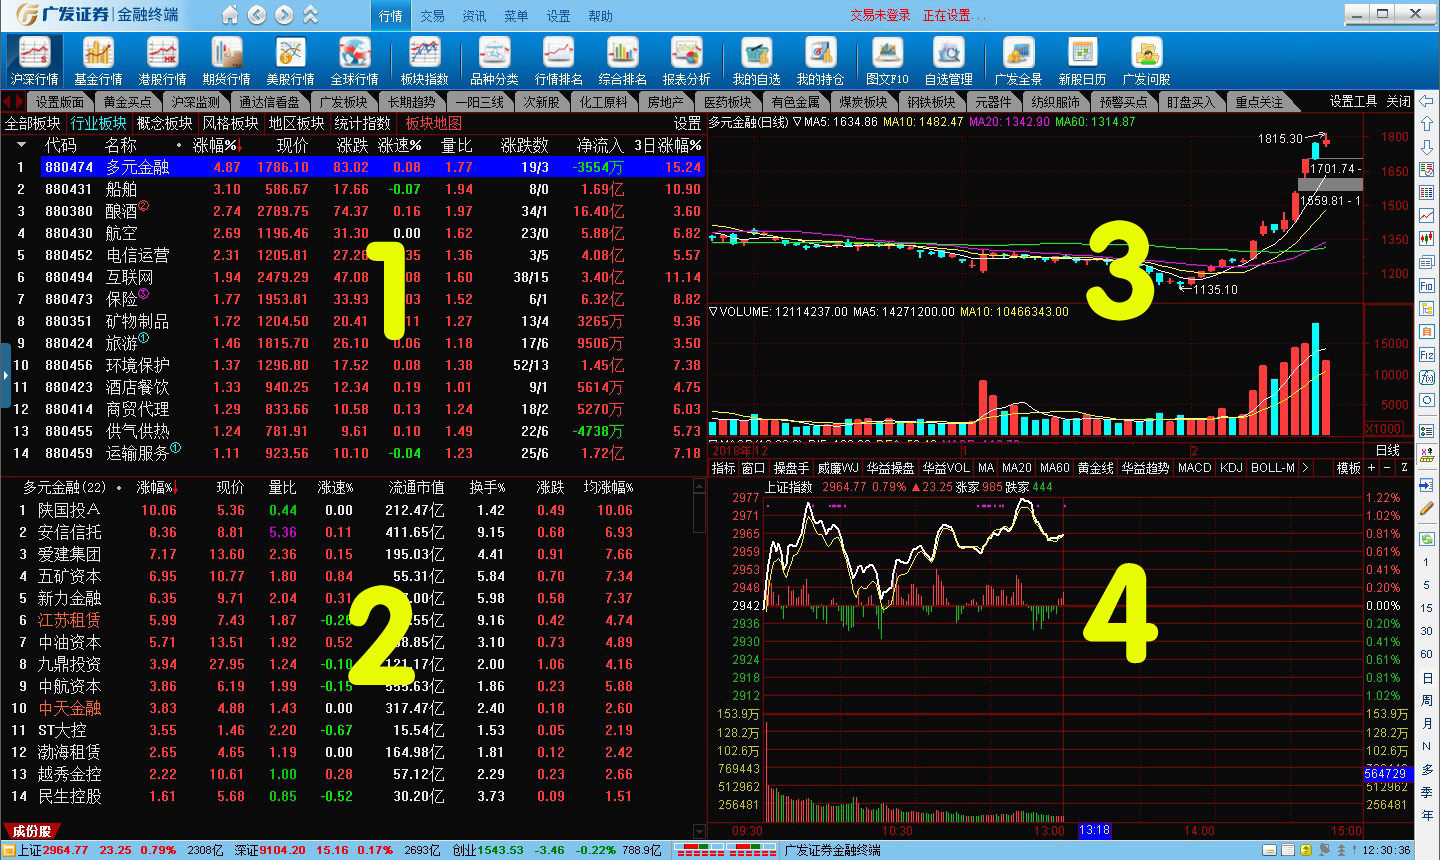Open the 日线 period selector
Screen dimensions: 1440x860
pyautogui.click(x=1388, y=451)
